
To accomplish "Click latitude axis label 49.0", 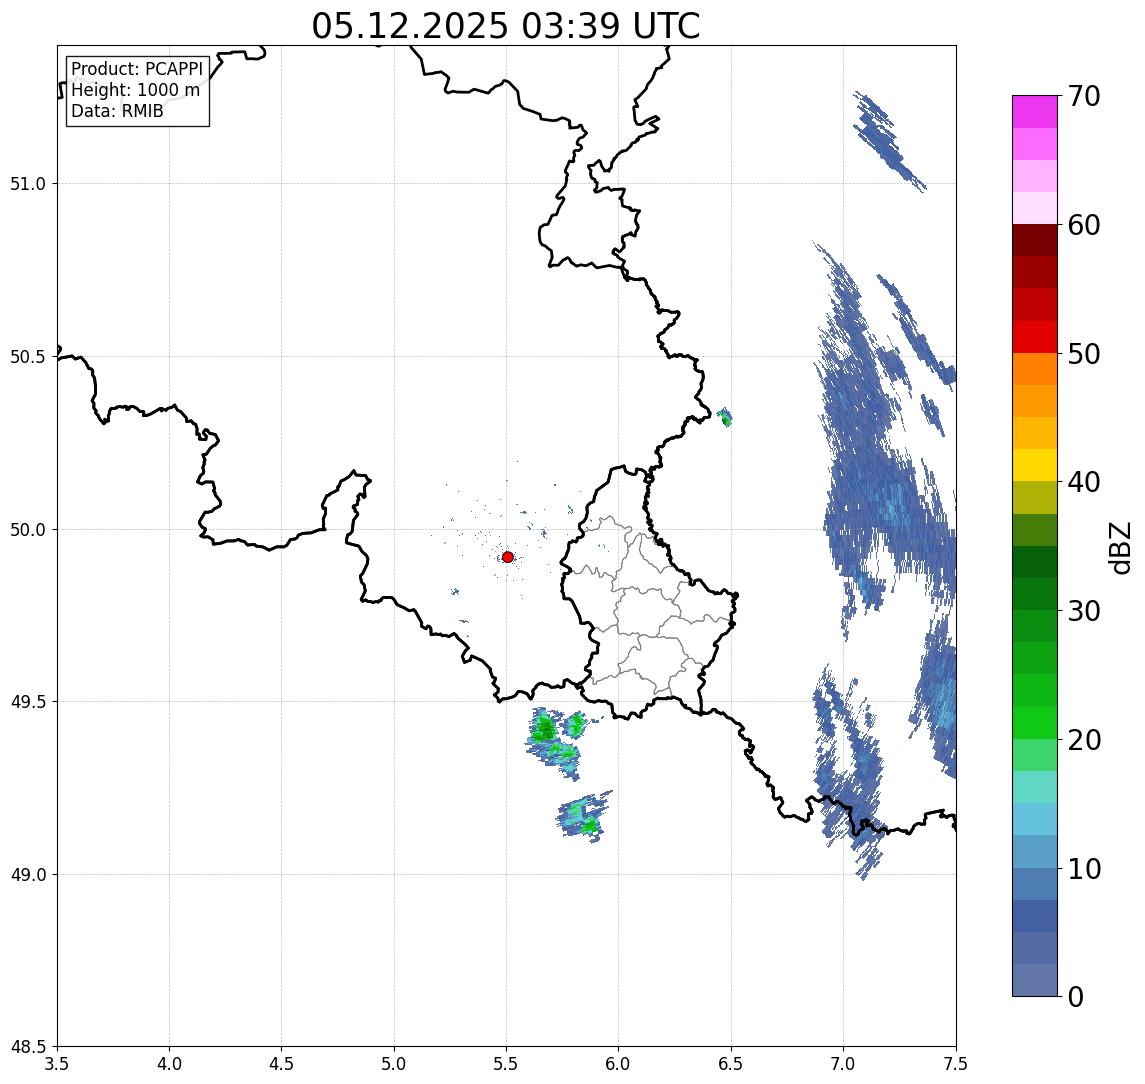I will pyautogui.click(x=28, y=874).
